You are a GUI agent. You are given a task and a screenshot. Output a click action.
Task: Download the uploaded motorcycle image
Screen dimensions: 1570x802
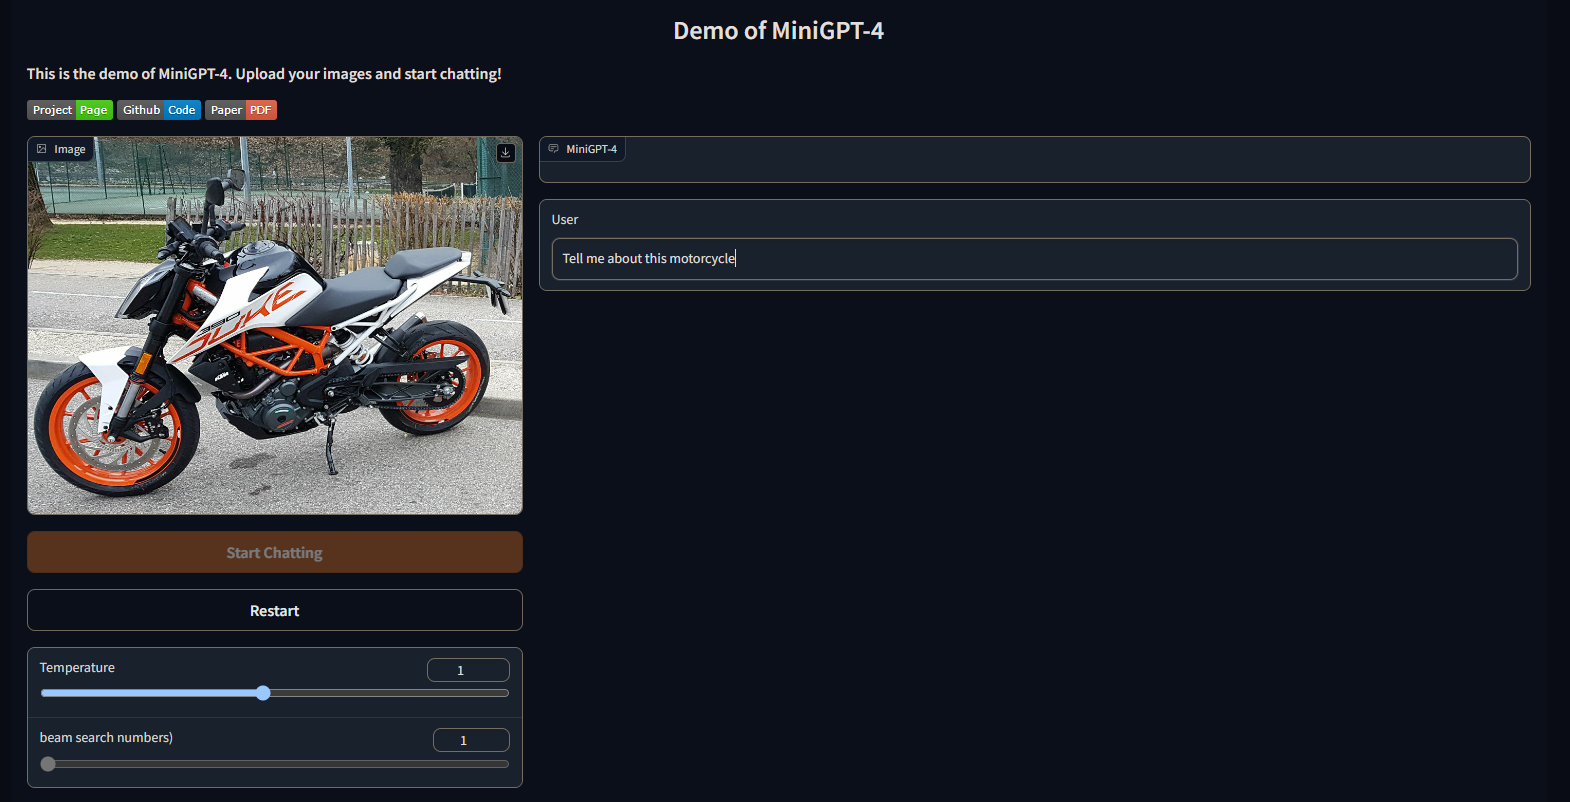[x=506, y=153]
